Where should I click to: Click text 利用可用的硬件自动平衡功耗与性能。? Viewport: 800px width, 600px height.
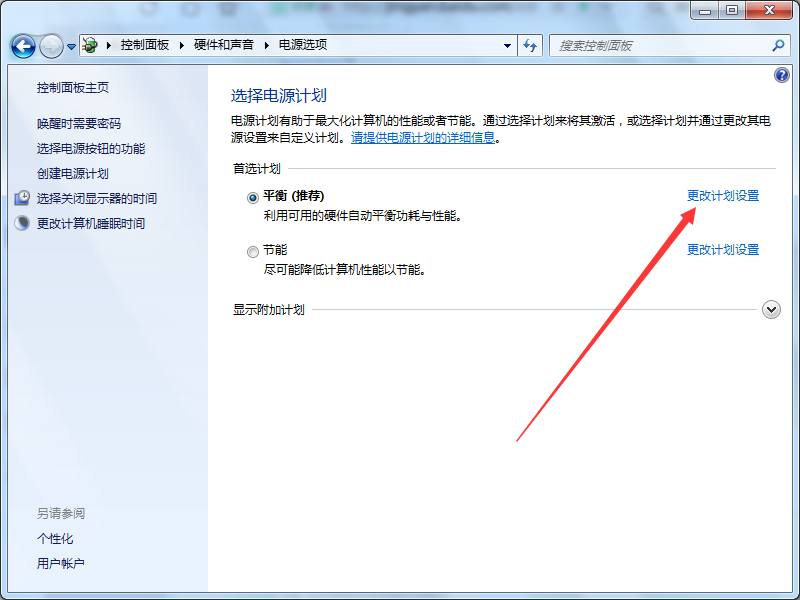click(363, 216)
